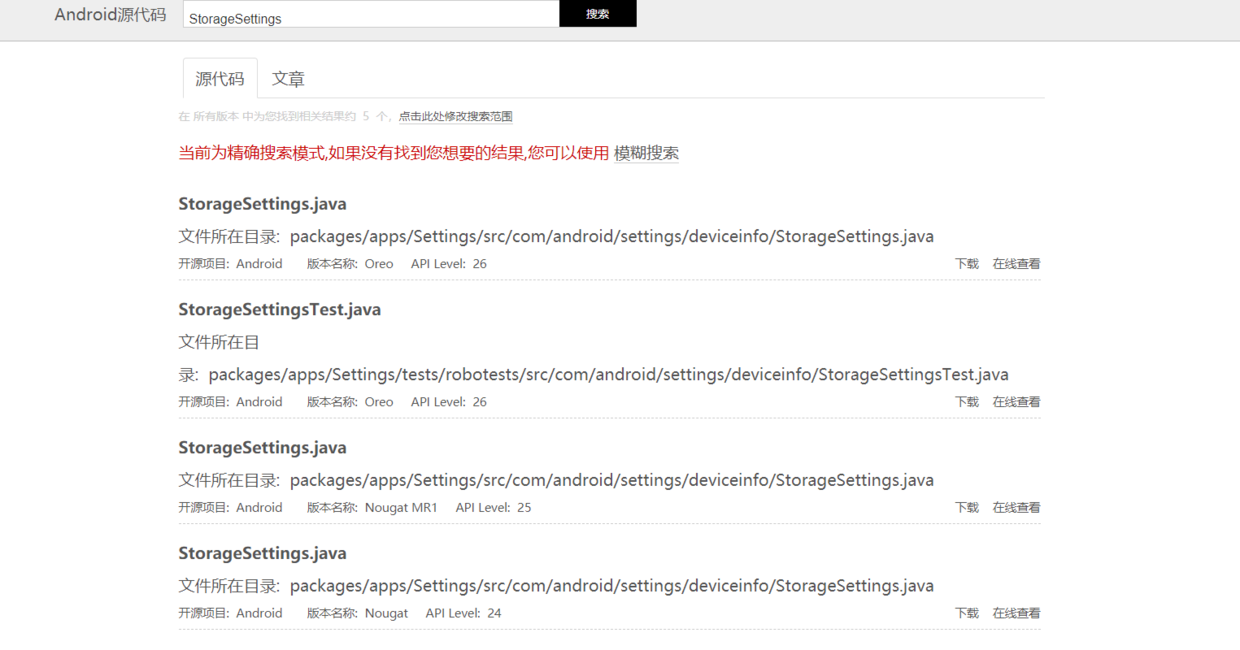
Task: Click the Android project link of first result
Action: [259, 263]
